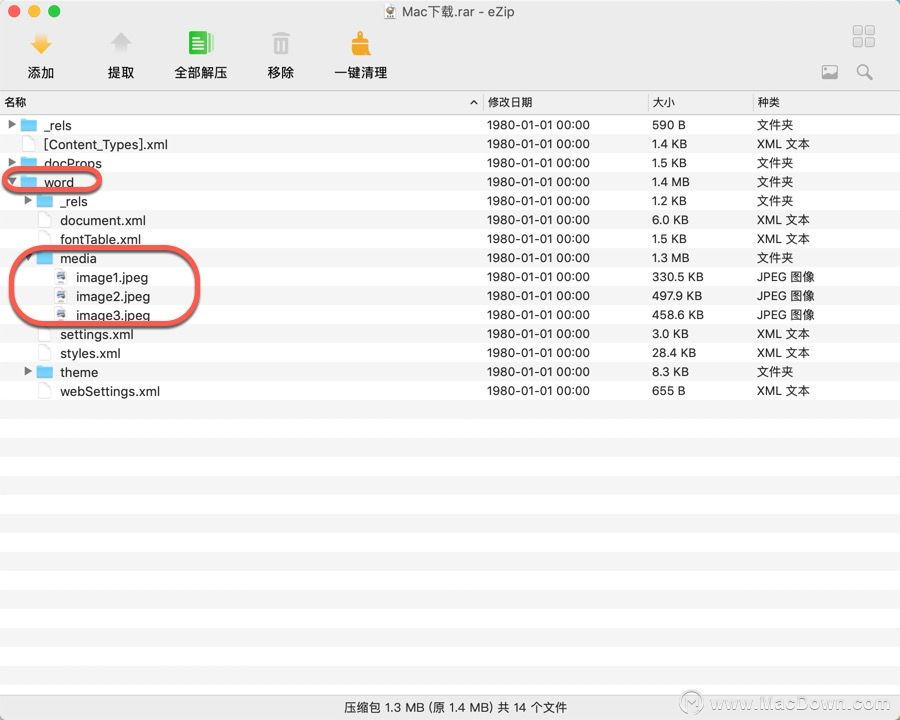Viewport: 900px width, 720px height.
Task: Click the image3.jpeg file icon
Action: (x=61, y=315)
